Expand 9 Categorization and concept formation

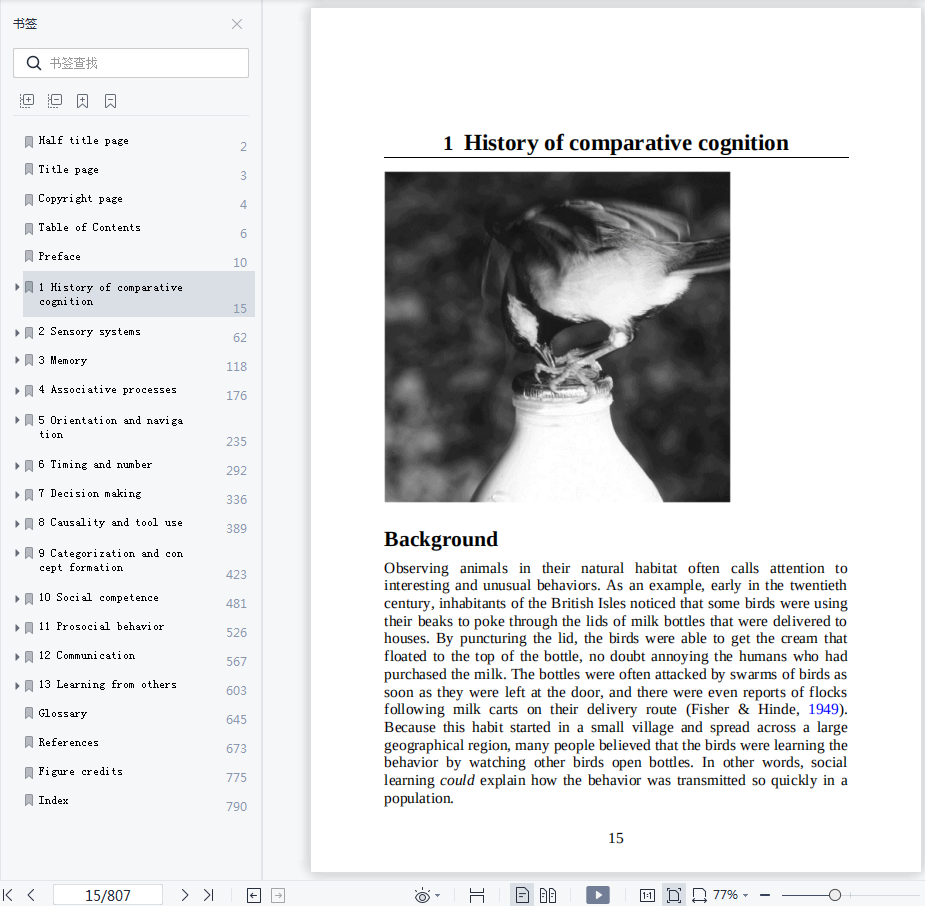(17, 553)
